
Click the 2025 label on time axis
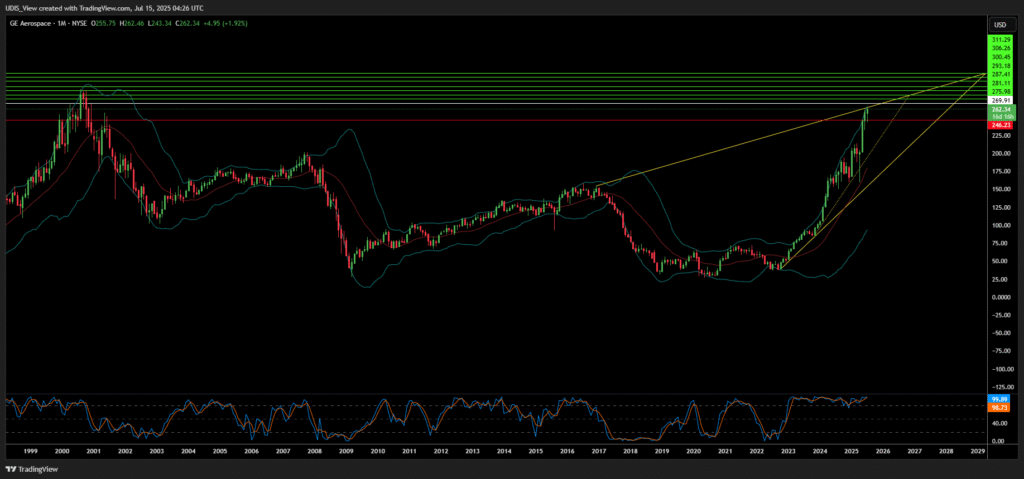tap(851, 452)
